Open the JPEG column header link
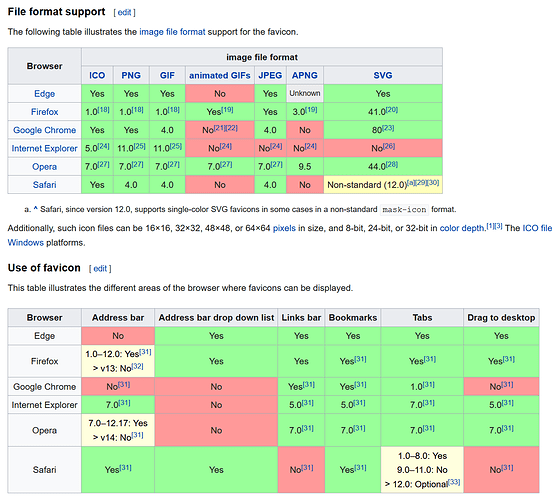Screen dimensions: 552x500 click(270, 75)
